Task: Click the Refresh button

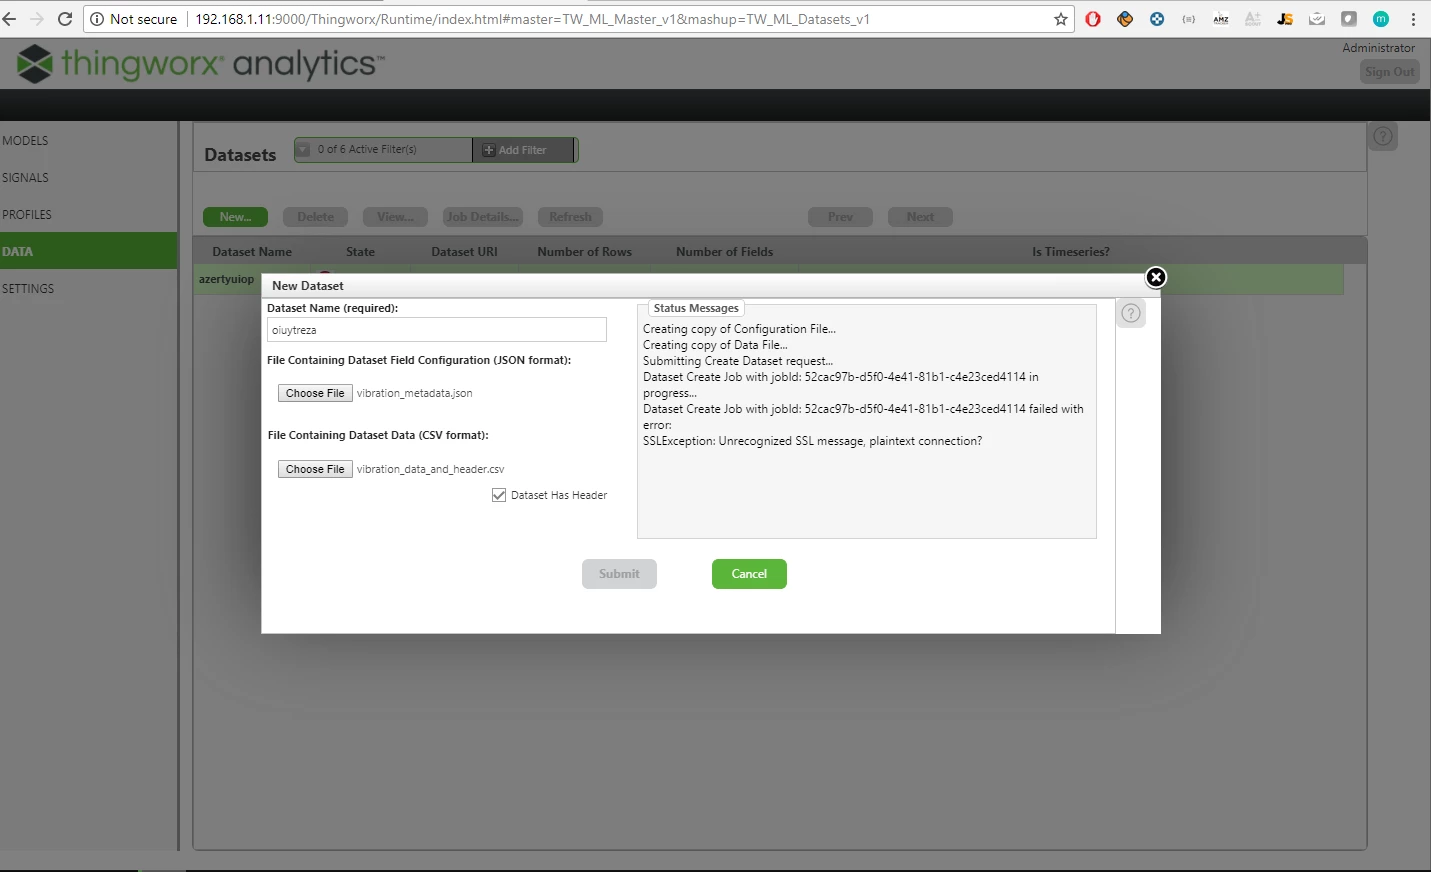Action: 570,217
